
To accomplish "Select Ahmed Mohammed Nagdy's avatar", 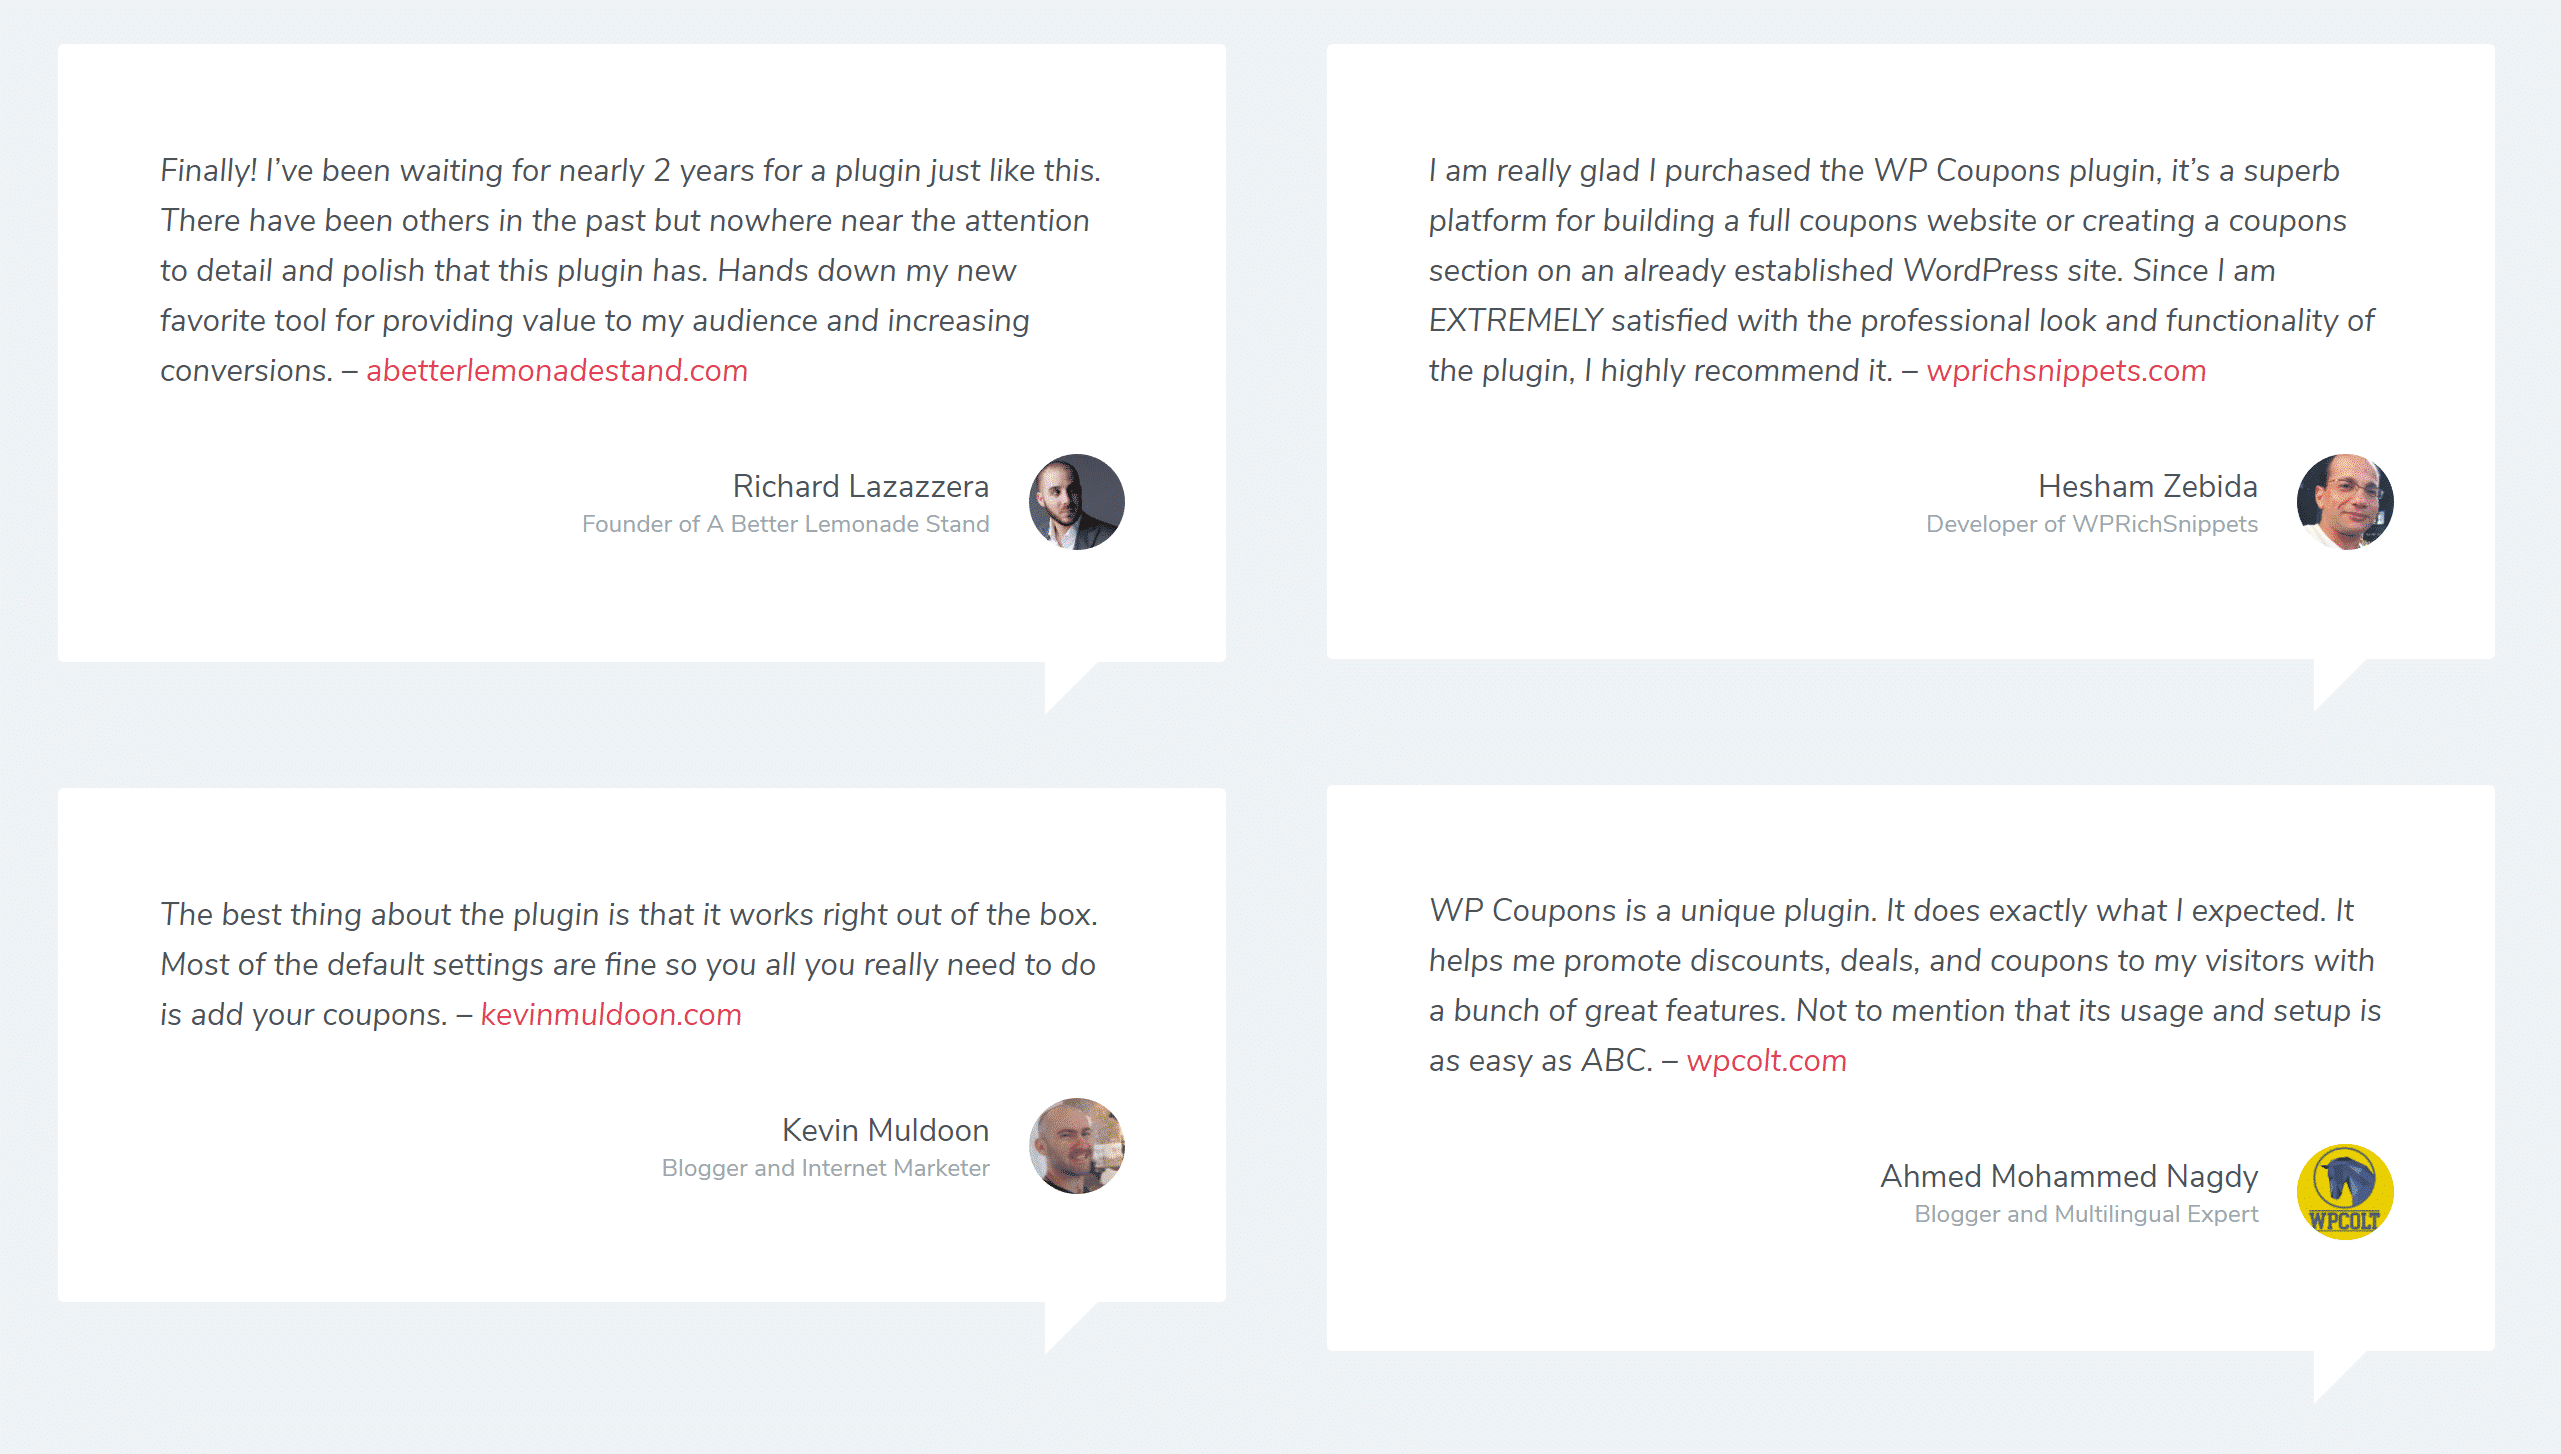I will click(2350, 1192).
